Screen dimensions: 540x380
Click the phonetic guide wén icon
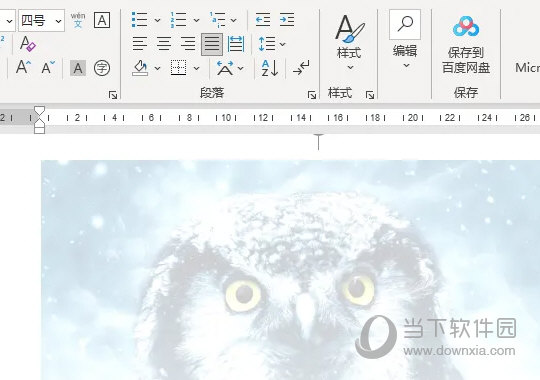[78, 20]
